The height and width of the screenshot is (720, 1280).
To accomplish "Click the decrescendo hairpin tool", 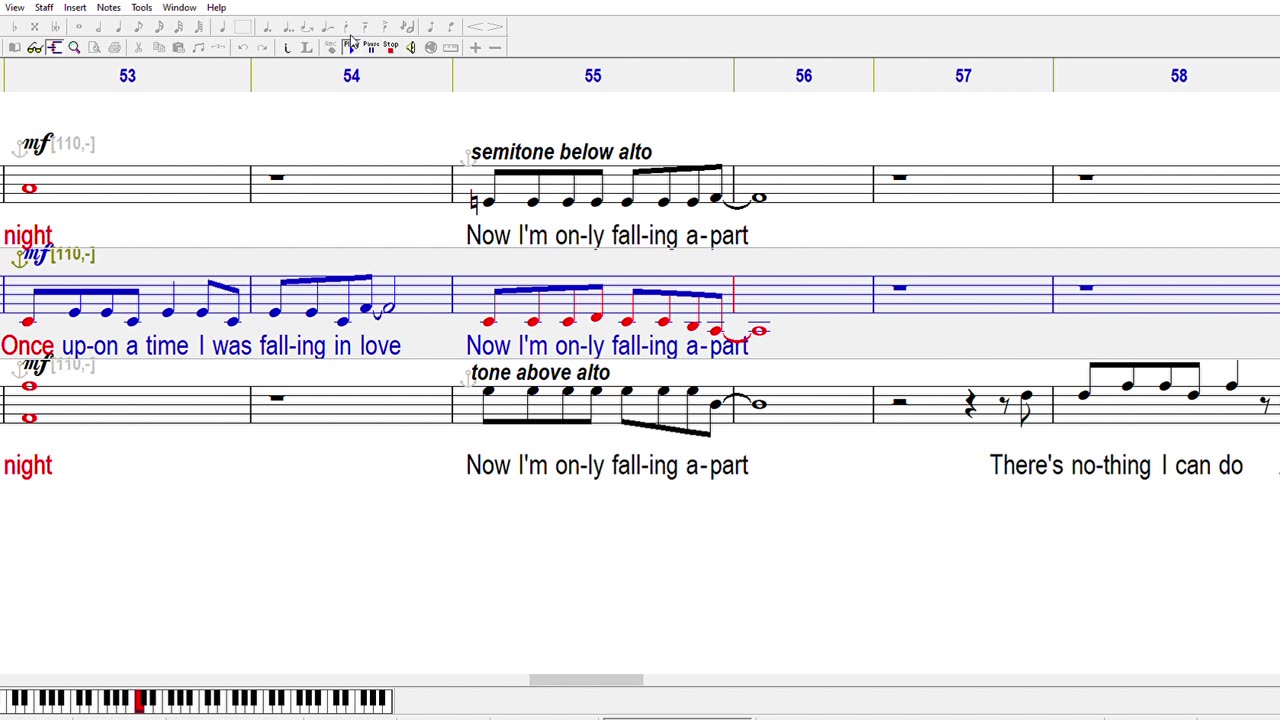I will [x=496, y=27].
